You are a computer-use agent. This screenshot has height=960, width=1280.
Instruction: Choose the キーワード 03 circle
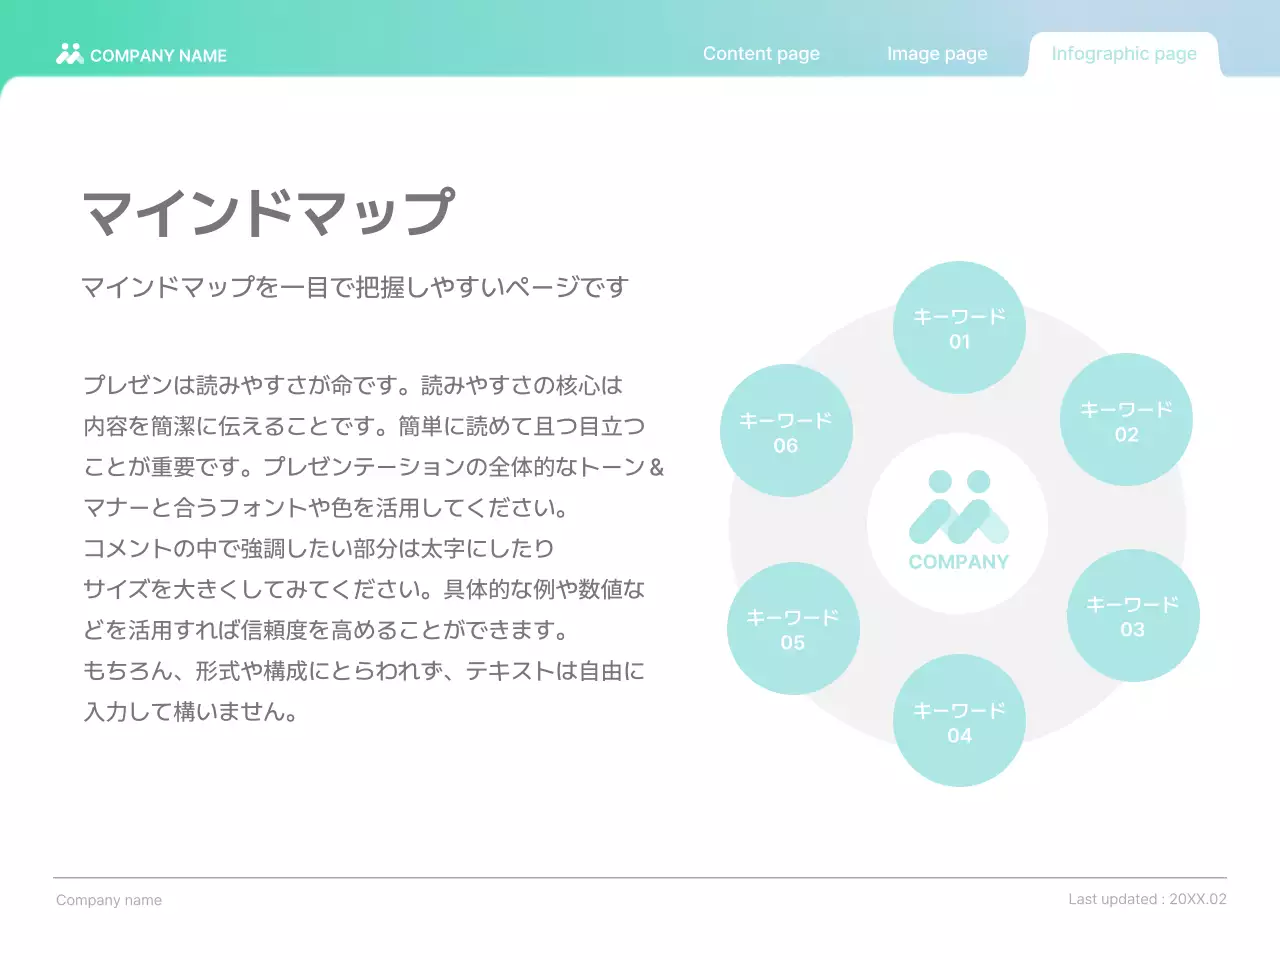tap(1132, 616)
